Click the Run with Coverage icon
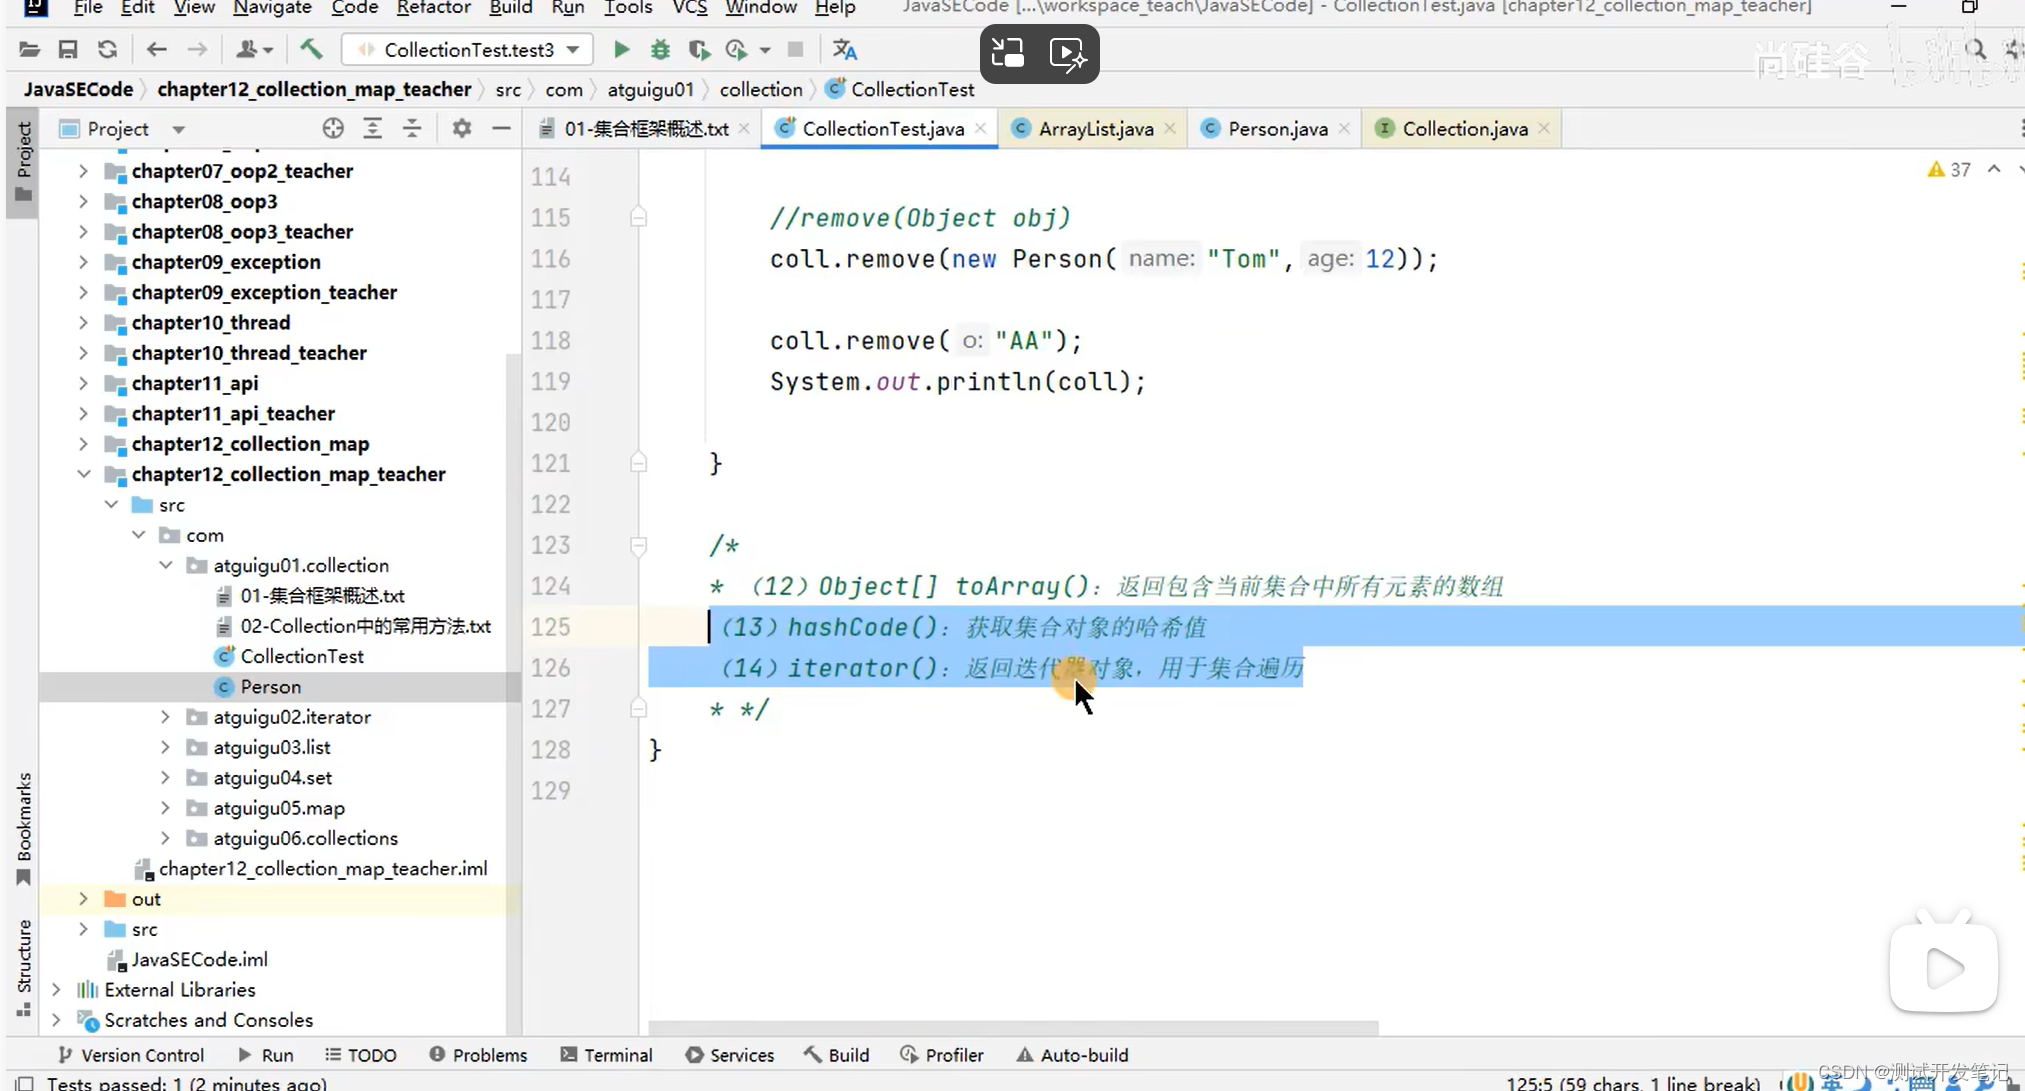2025x1091 pixels. (x=699, y=49)
